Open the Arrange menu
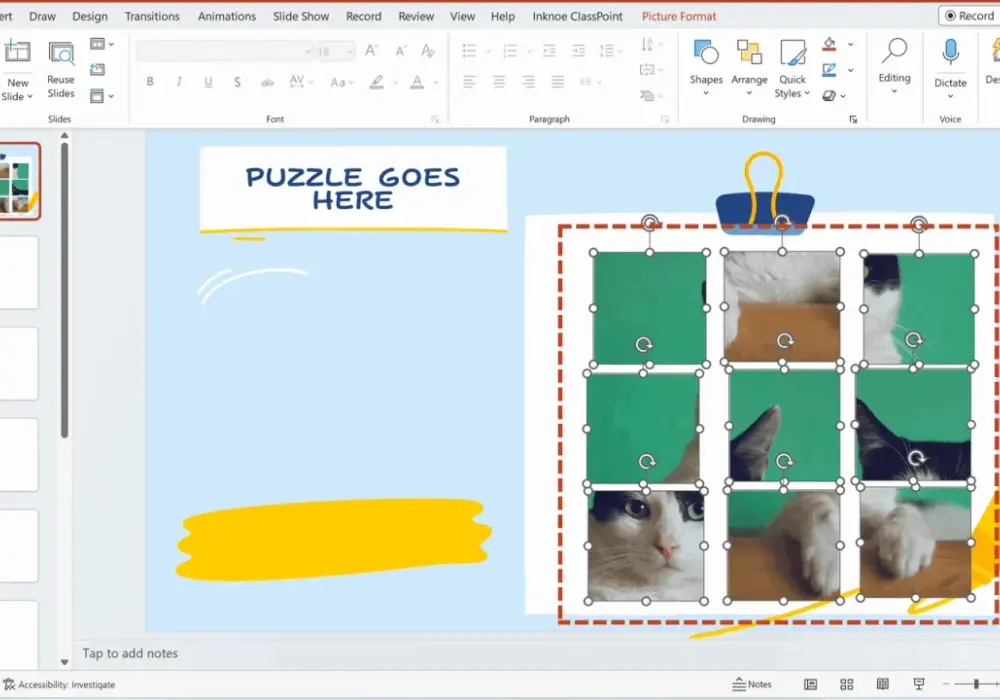This screenshot has width=1000, height=700. (x=749, y=68)
